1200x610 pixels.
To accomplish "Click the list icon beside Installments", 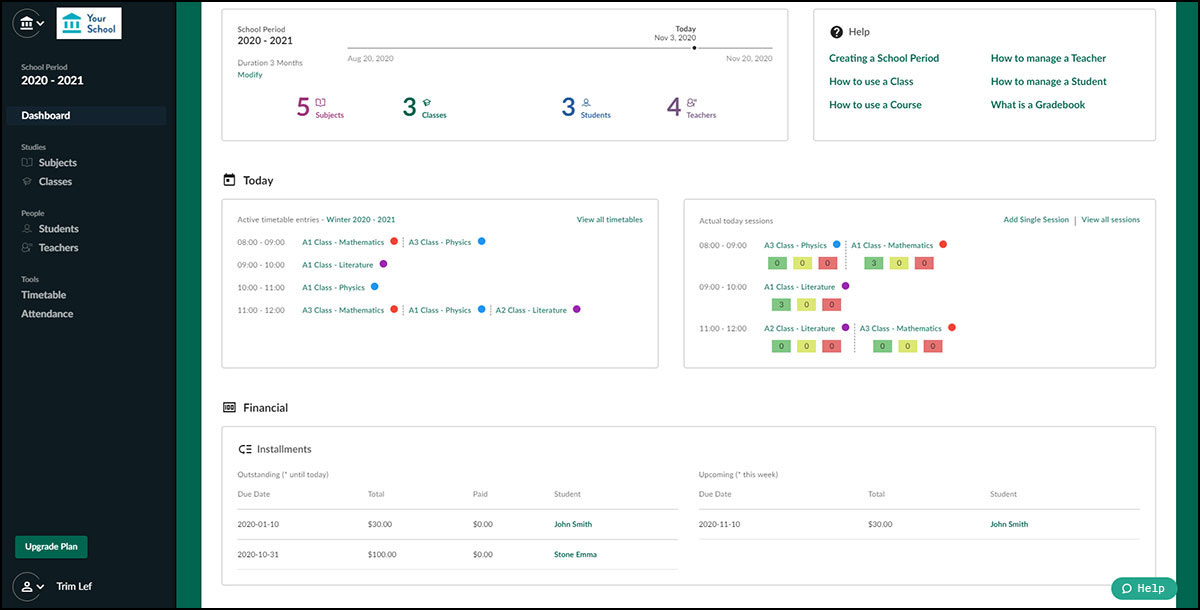I will (245, 450).
